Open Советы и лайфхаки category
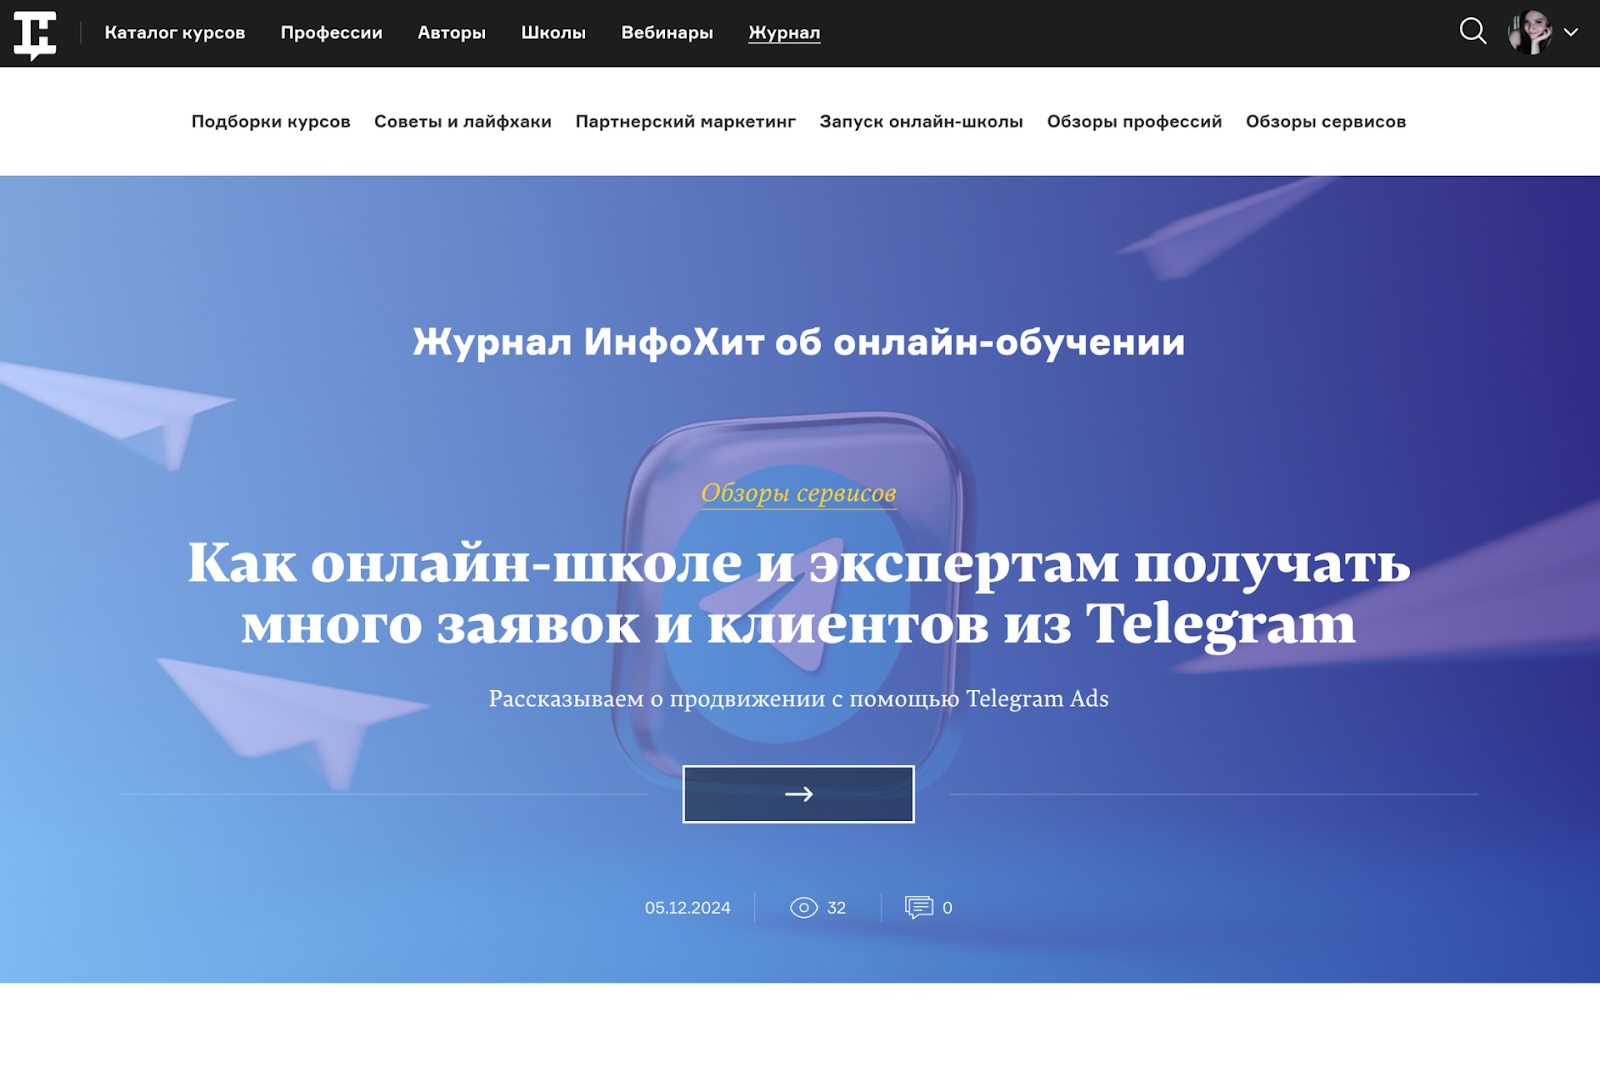Viewport: 1600px width, 1067px height. pos(463,121)
